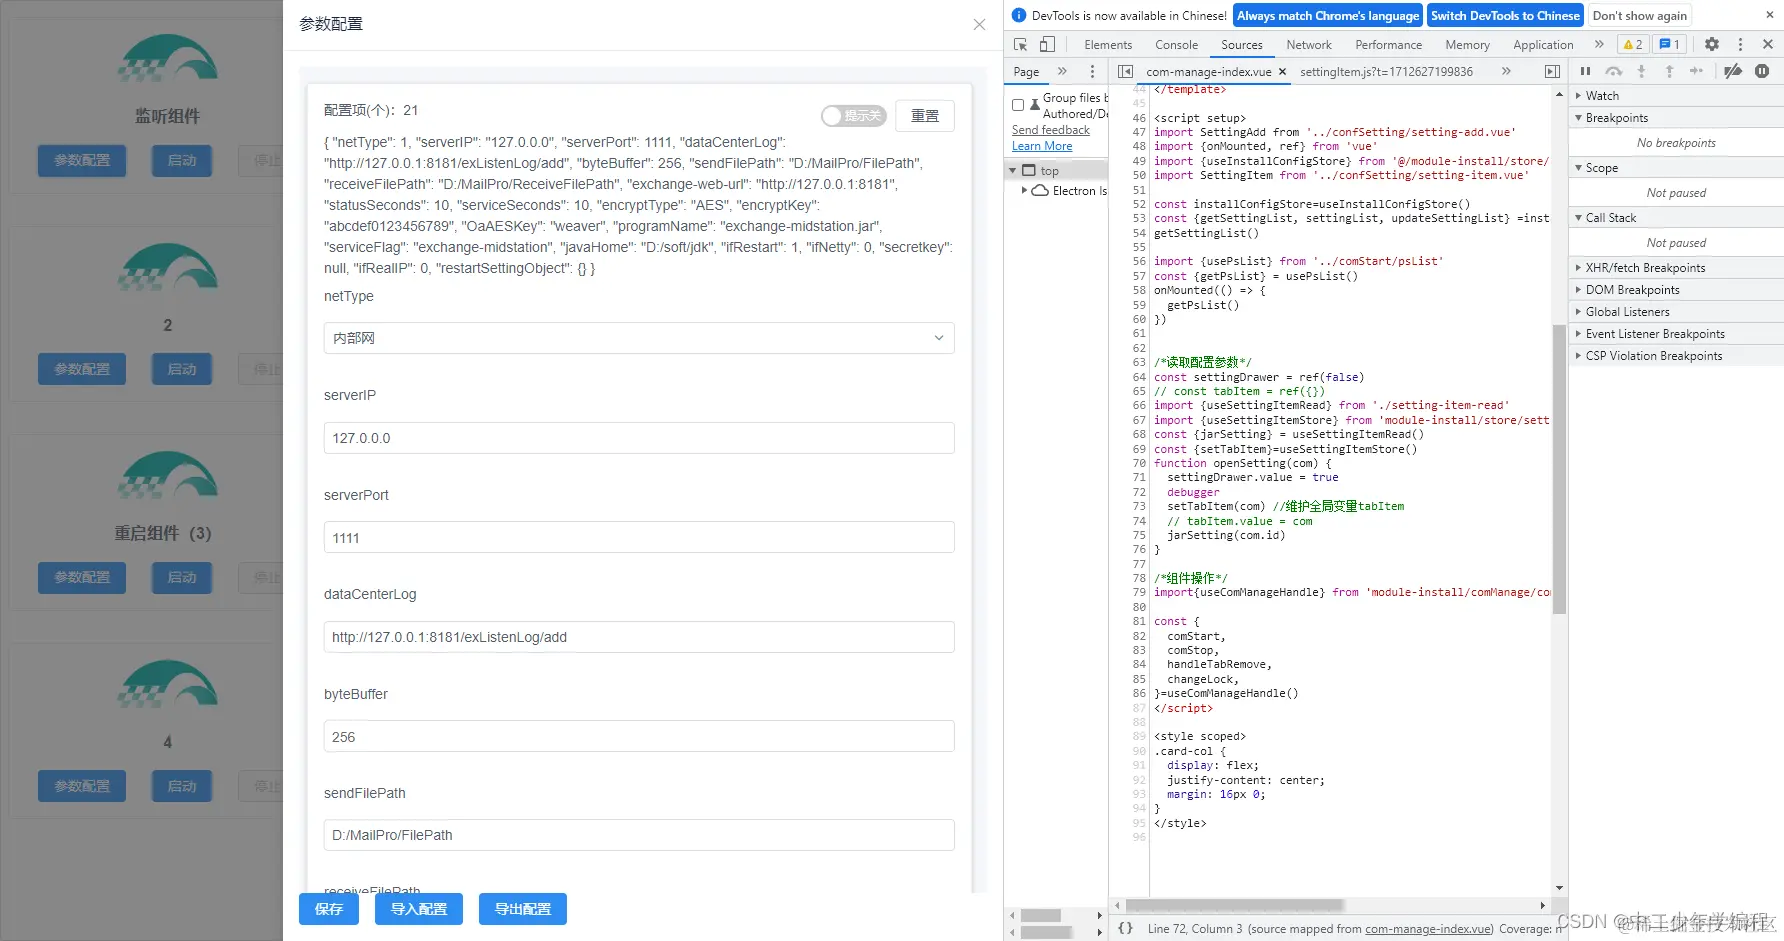Close the DevTools panel
This screenshot has height=941, width=1784.
(x=1768, y=45)
